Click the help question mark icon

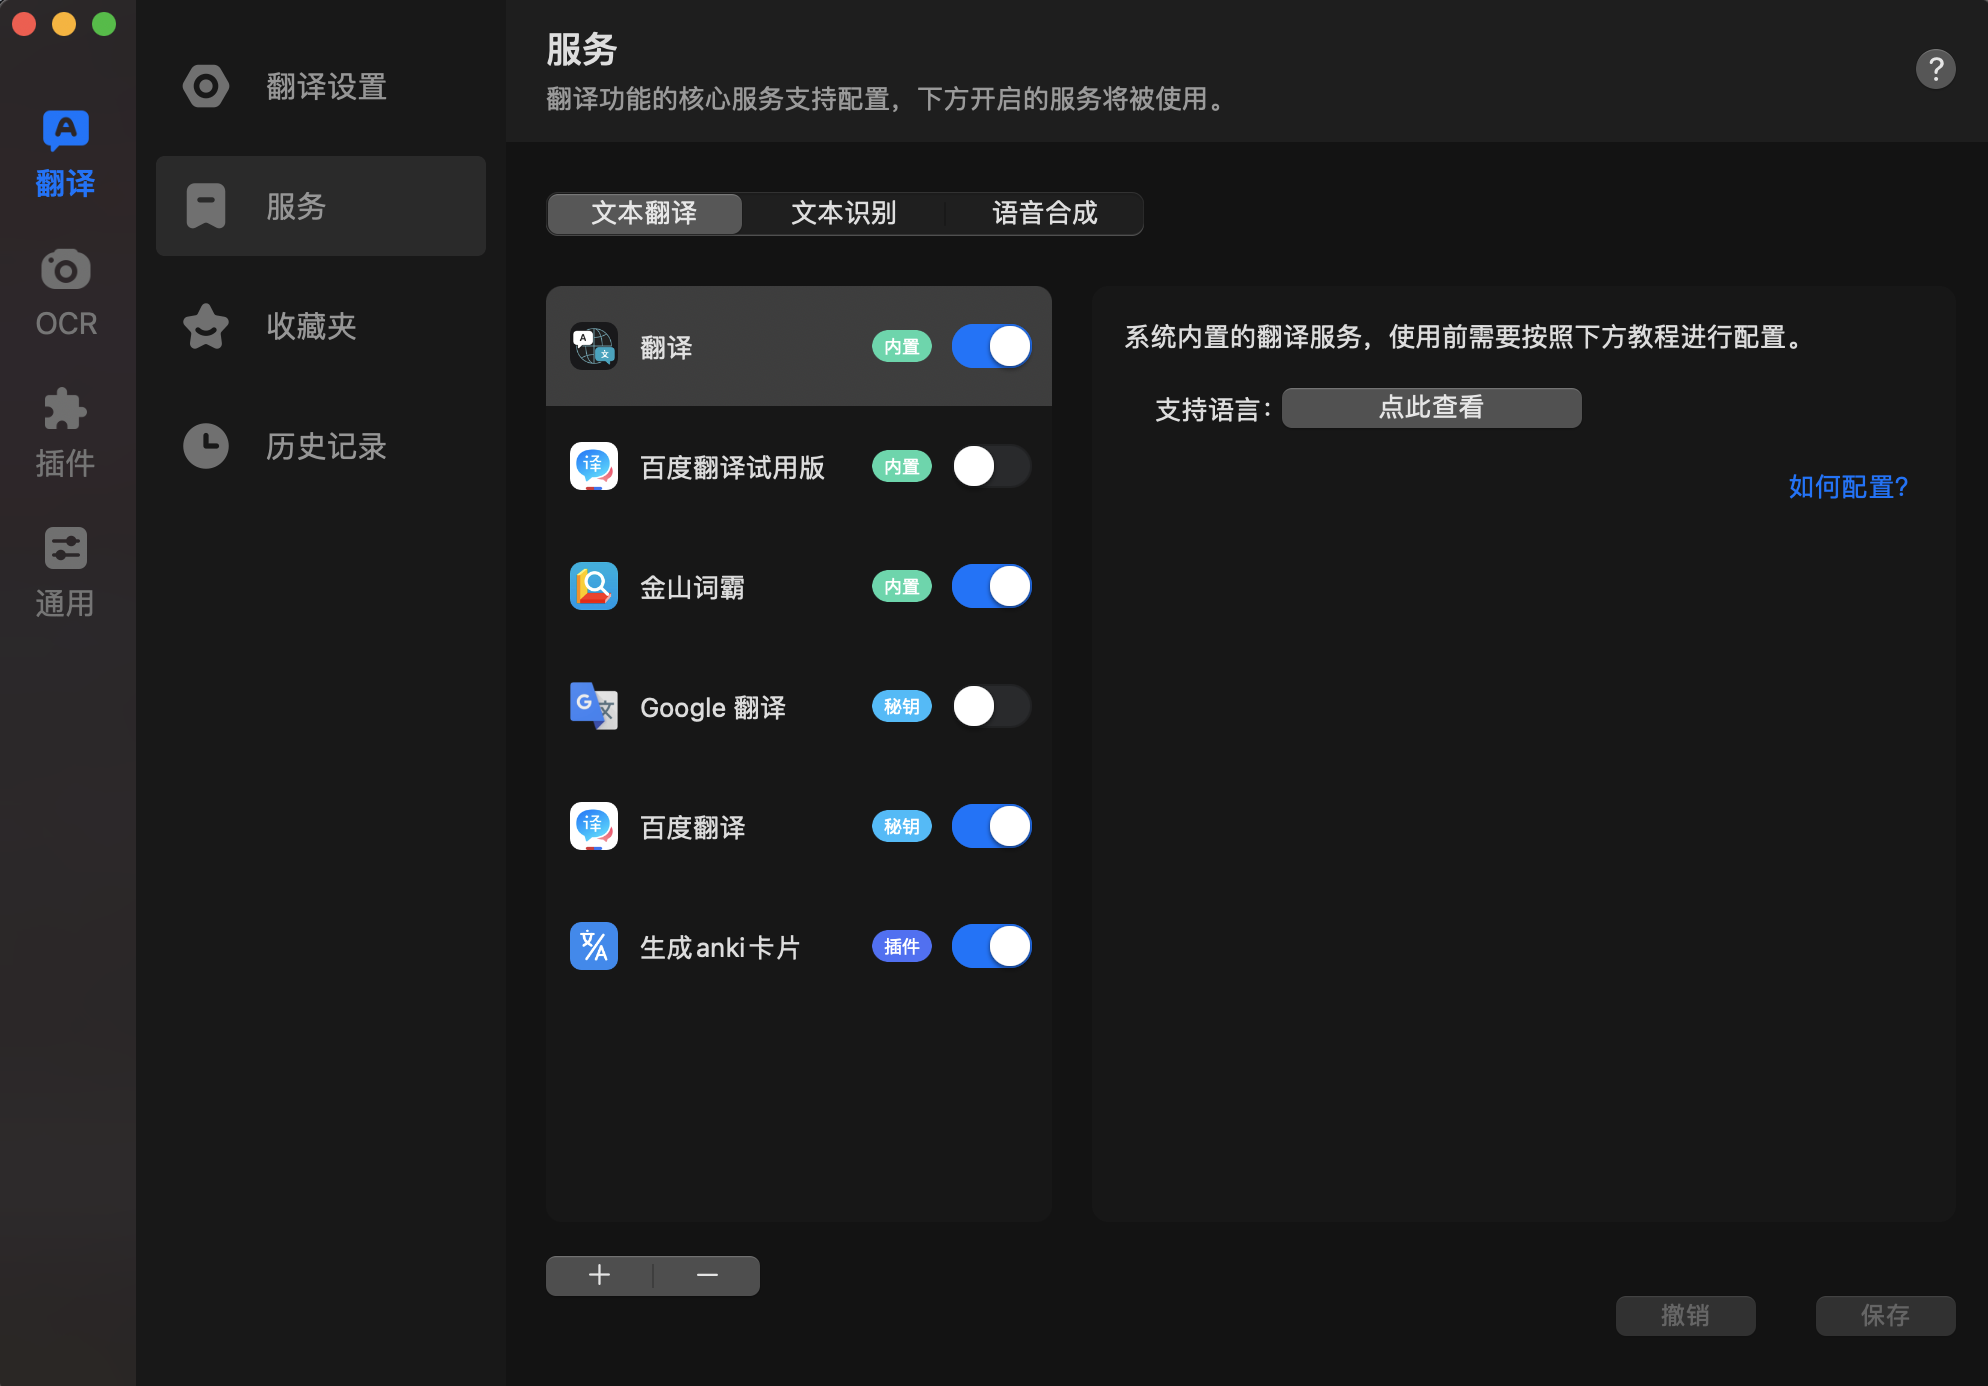tap(1936, 68)
